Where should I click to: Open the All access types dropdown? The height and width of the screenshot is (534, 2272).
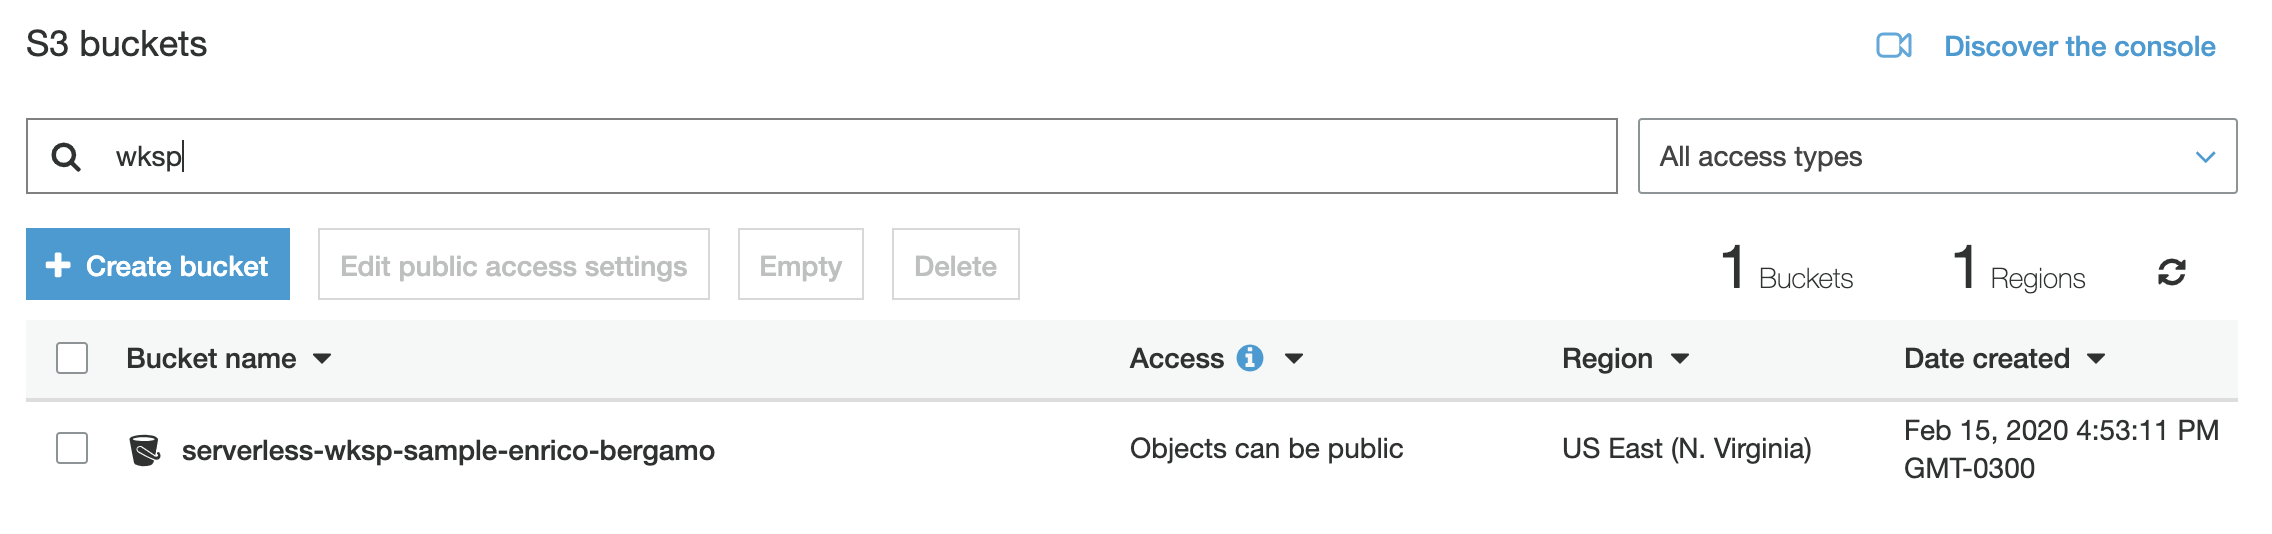click(1937, 156)
